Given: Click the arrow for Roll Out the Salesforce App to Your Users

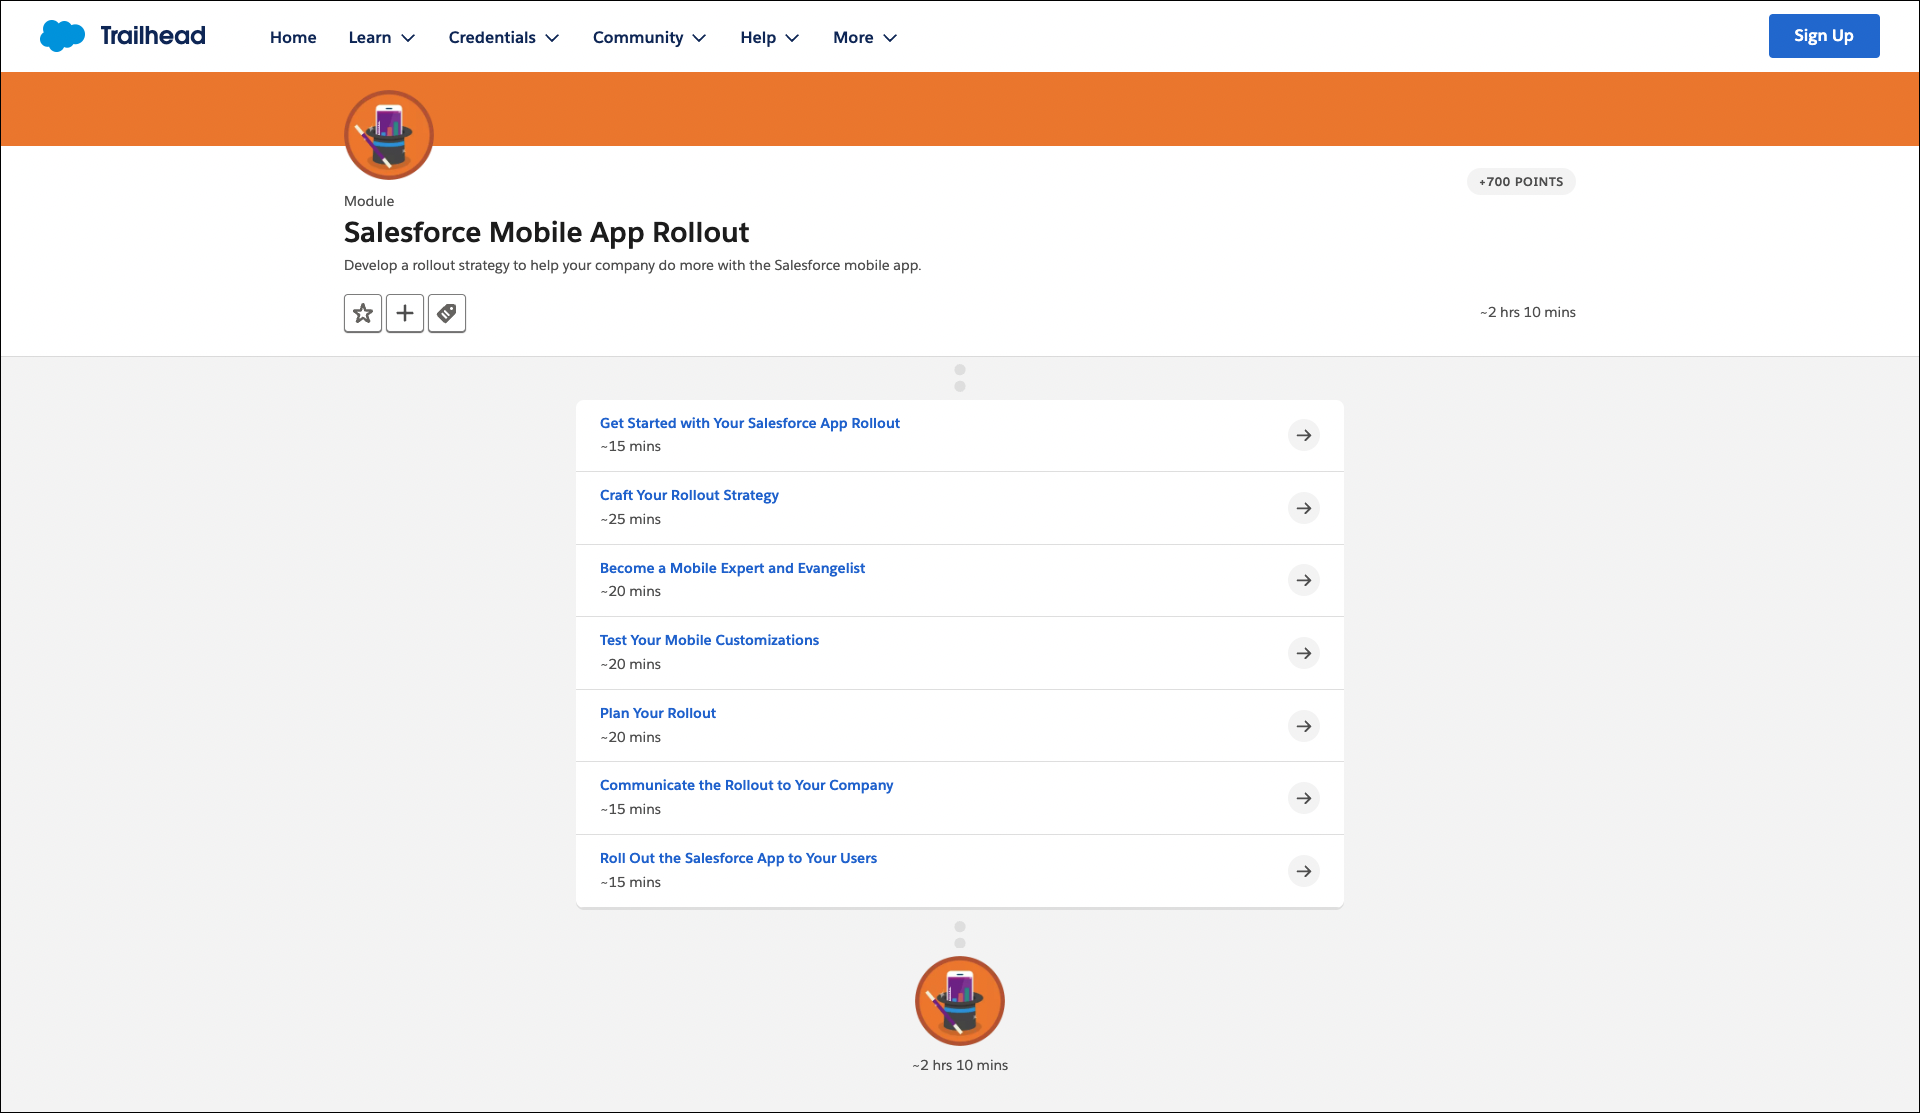Looking at the screenshot, I should tap(1304, 871).
